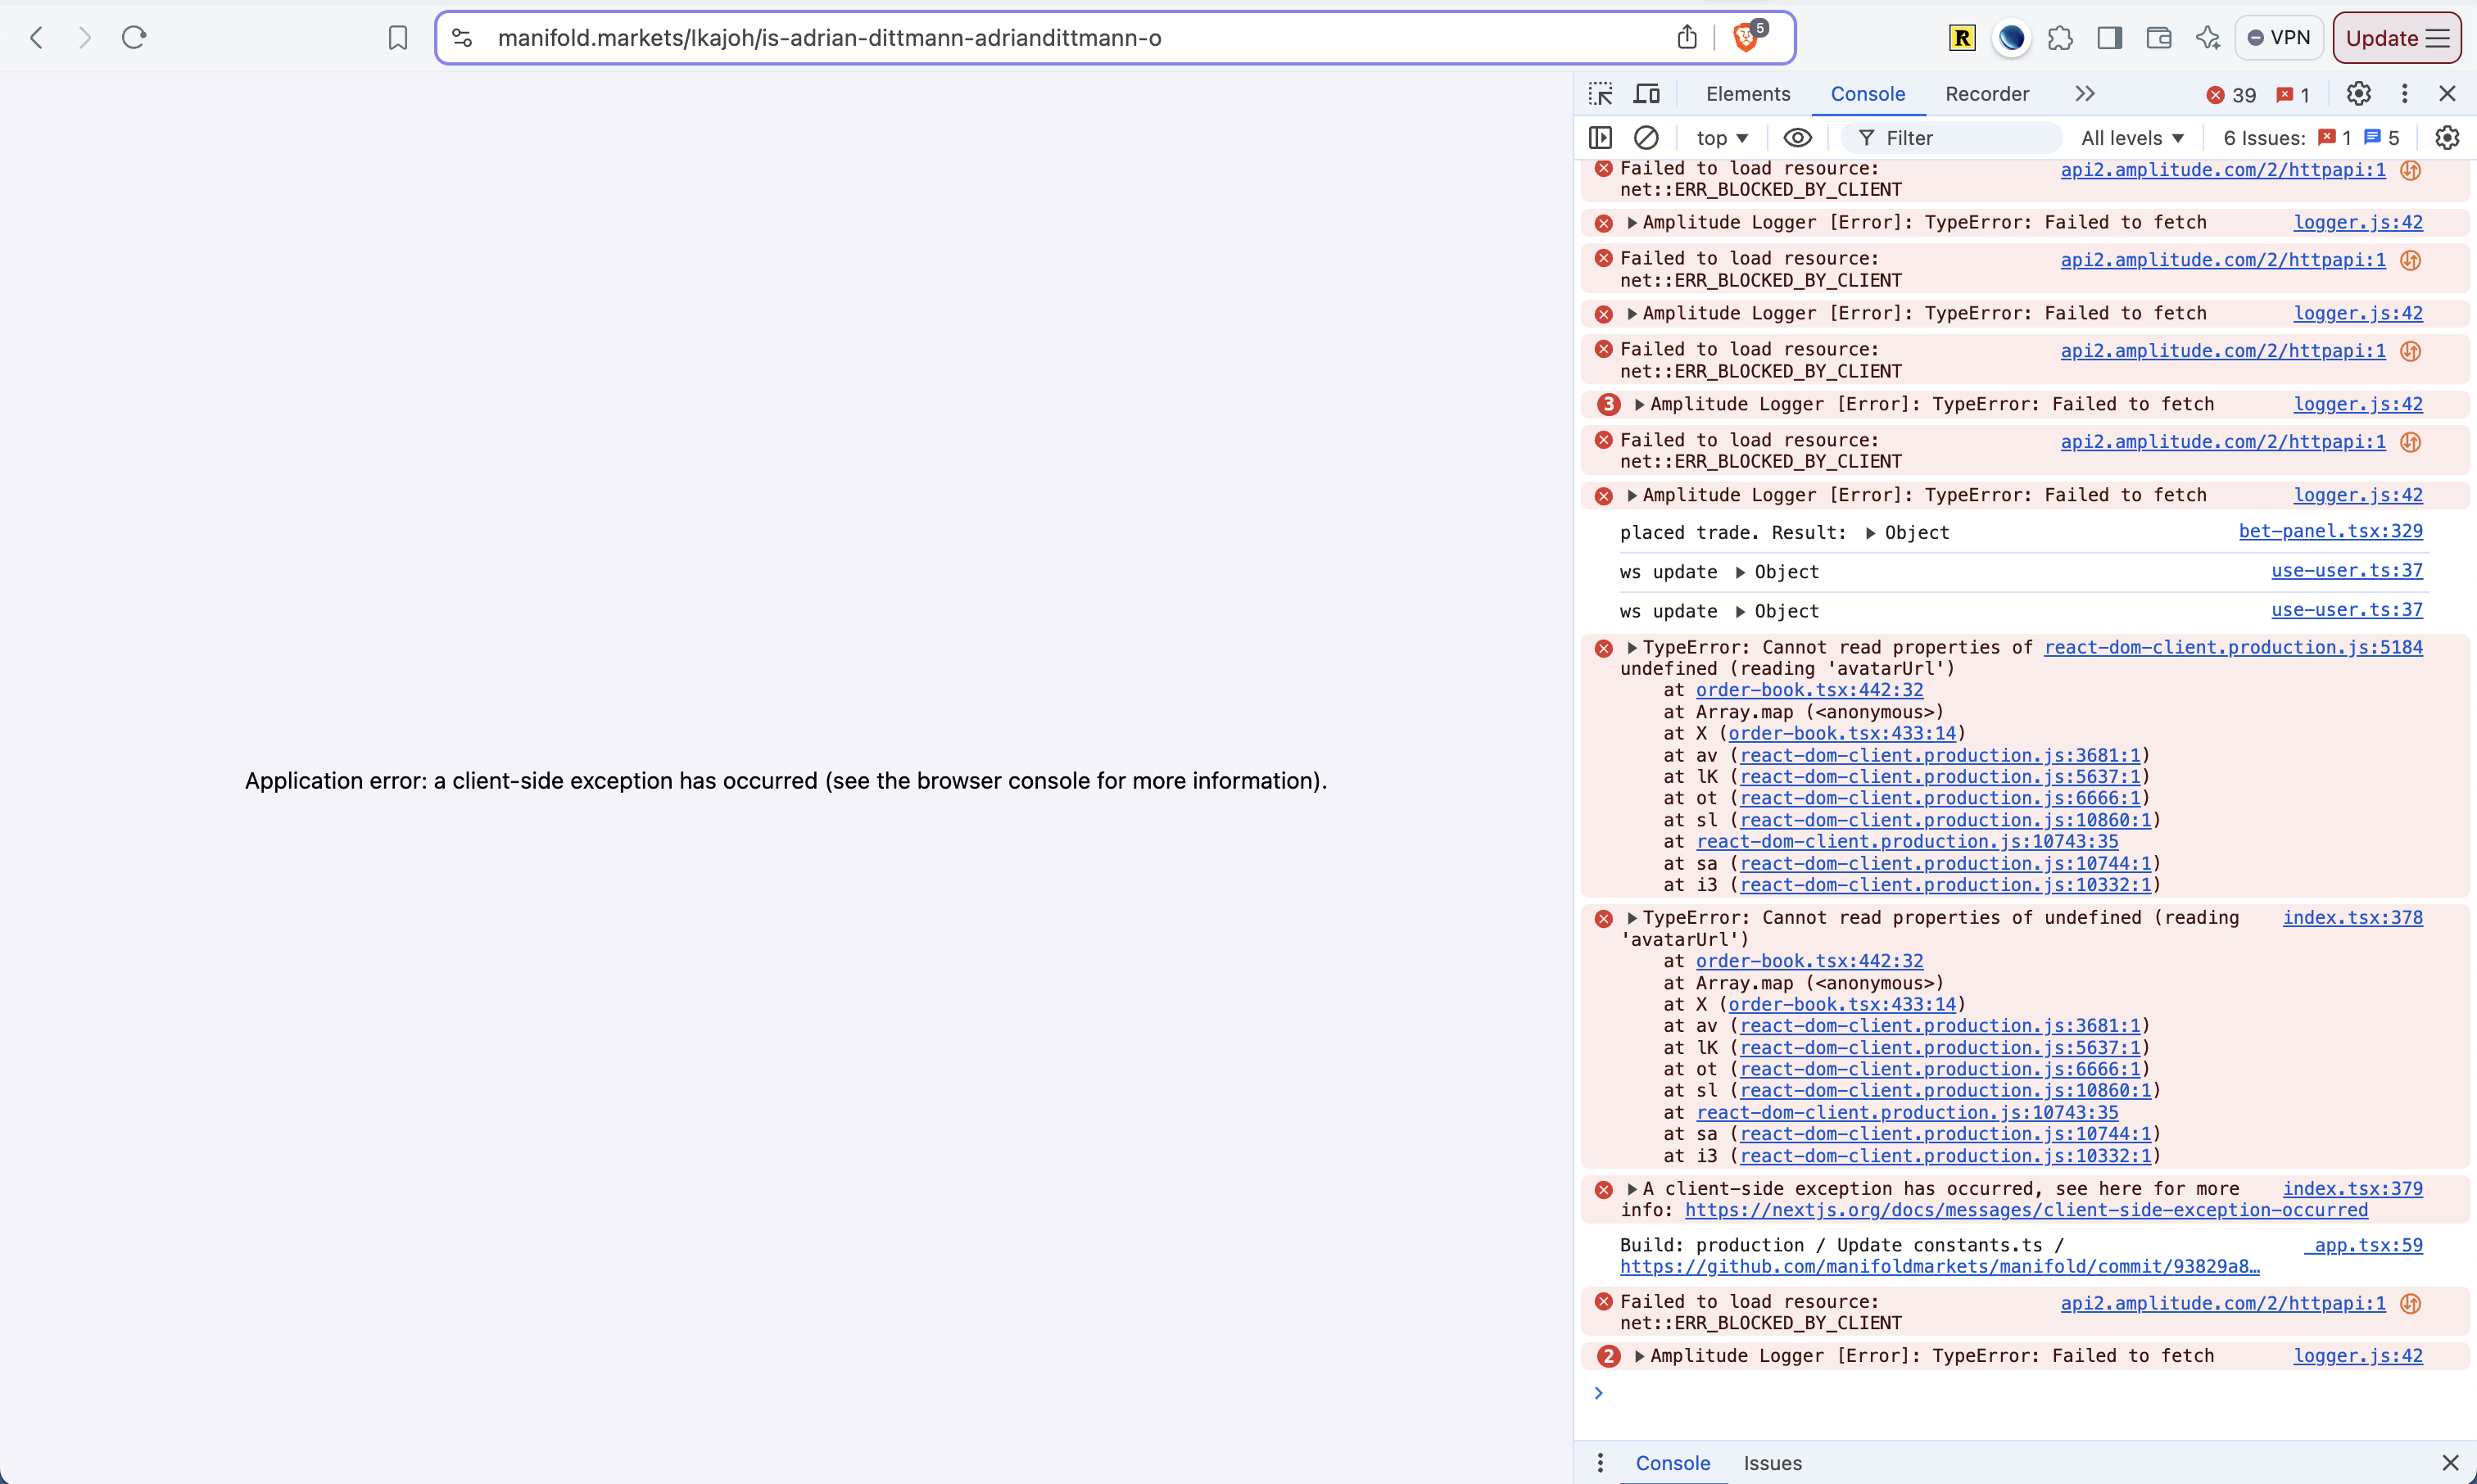
Task: Open console settings gear icon
Action: 2447,138
